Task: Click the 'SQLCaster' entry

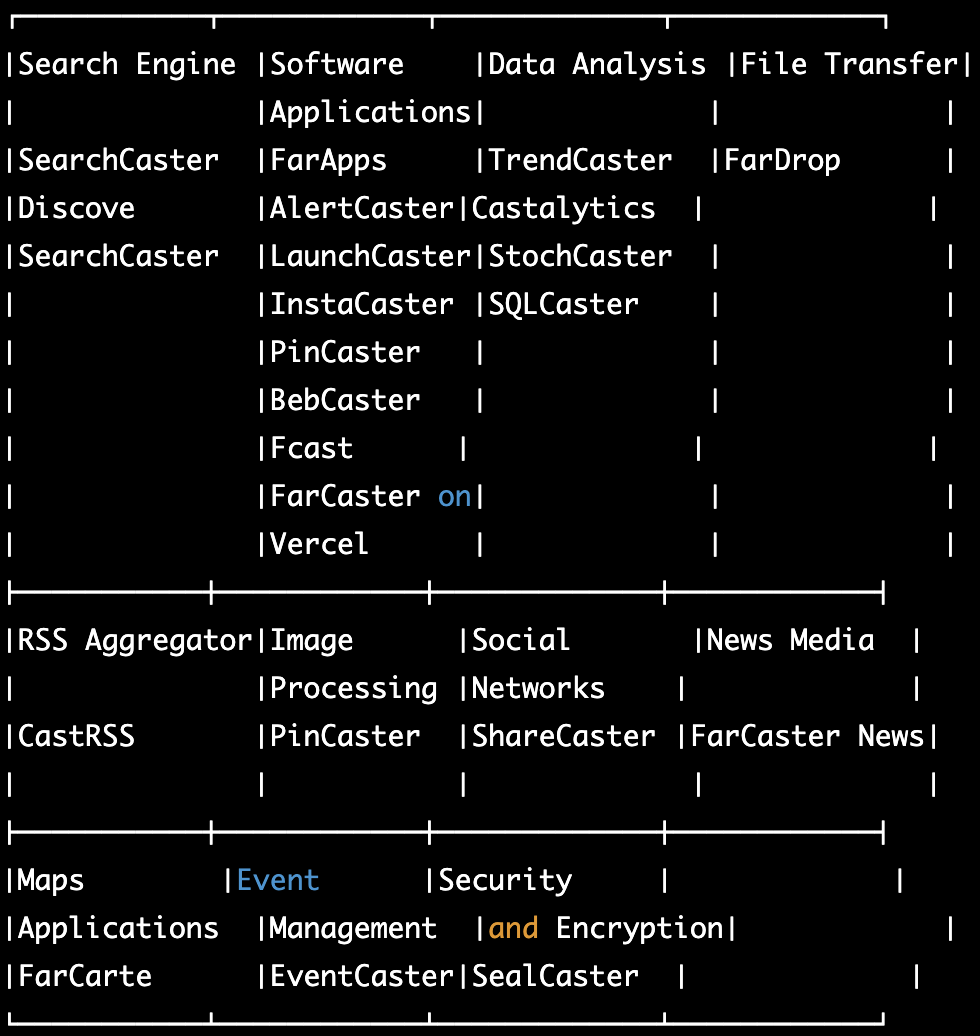Action: click(564, 305)
